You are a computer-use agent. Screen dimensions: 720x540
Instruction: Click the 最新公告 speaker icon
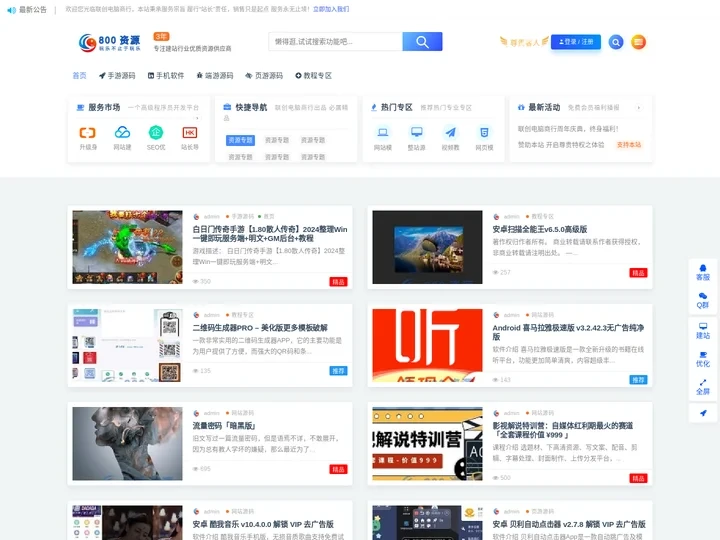point(11,10)
